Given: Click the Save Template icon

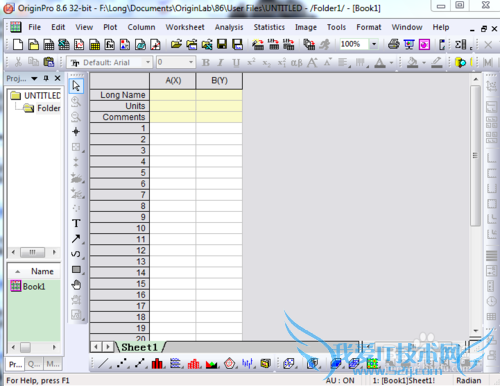Looking at the screenshot, I should pyautogui.click(x=237, y=44).
